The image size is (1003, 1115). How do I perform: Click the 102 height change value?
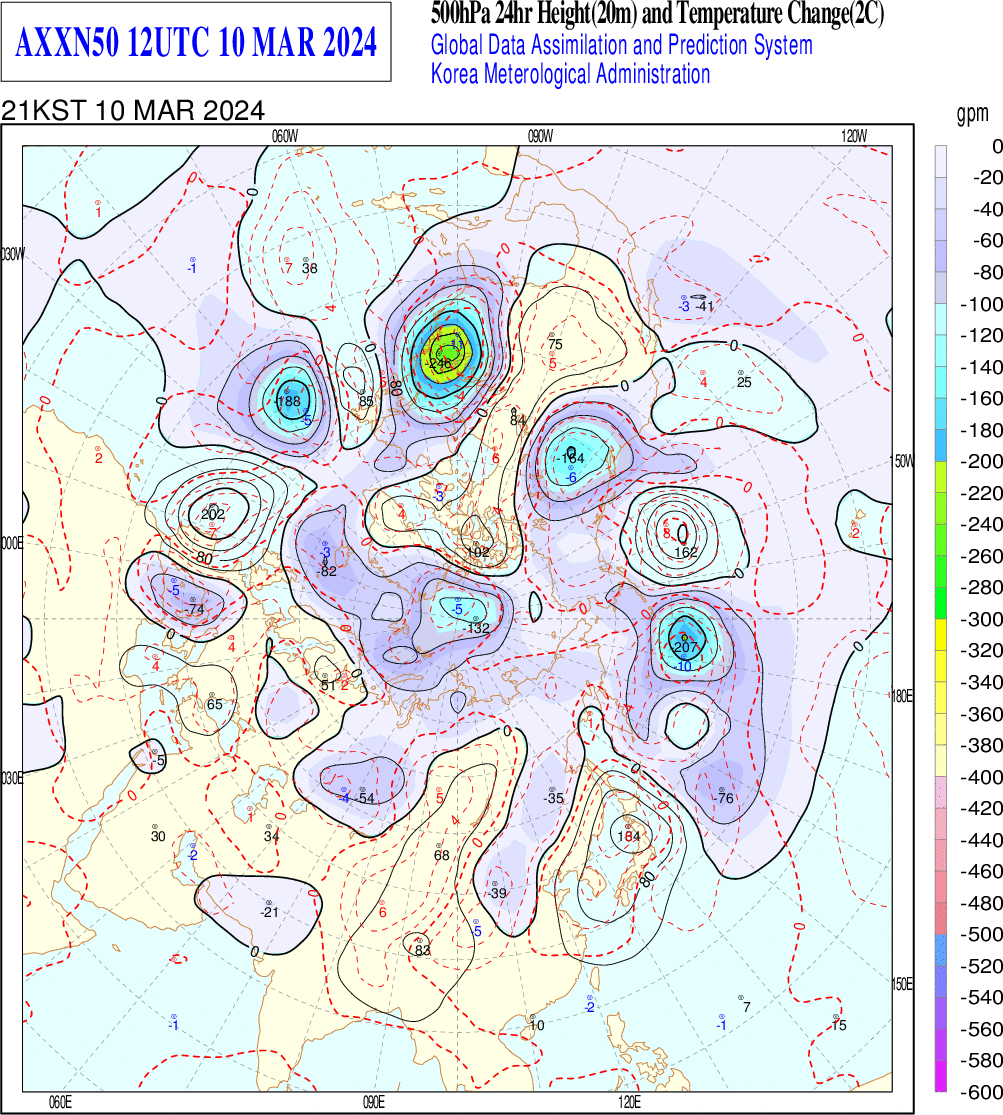point(478,552)
